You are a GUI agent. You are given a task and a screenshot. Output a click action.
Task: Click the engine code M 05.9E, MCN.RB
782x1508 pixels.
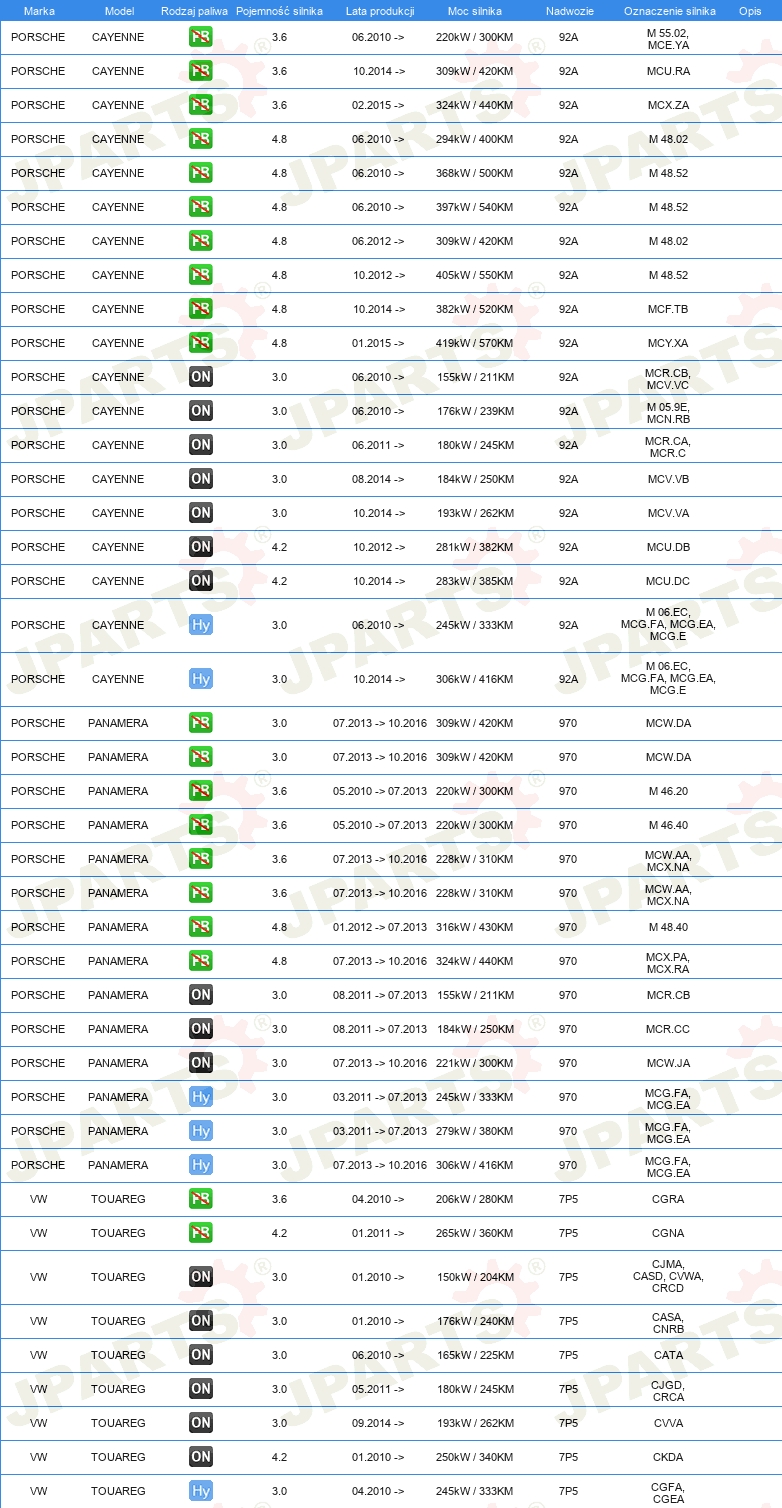(668, 413)
